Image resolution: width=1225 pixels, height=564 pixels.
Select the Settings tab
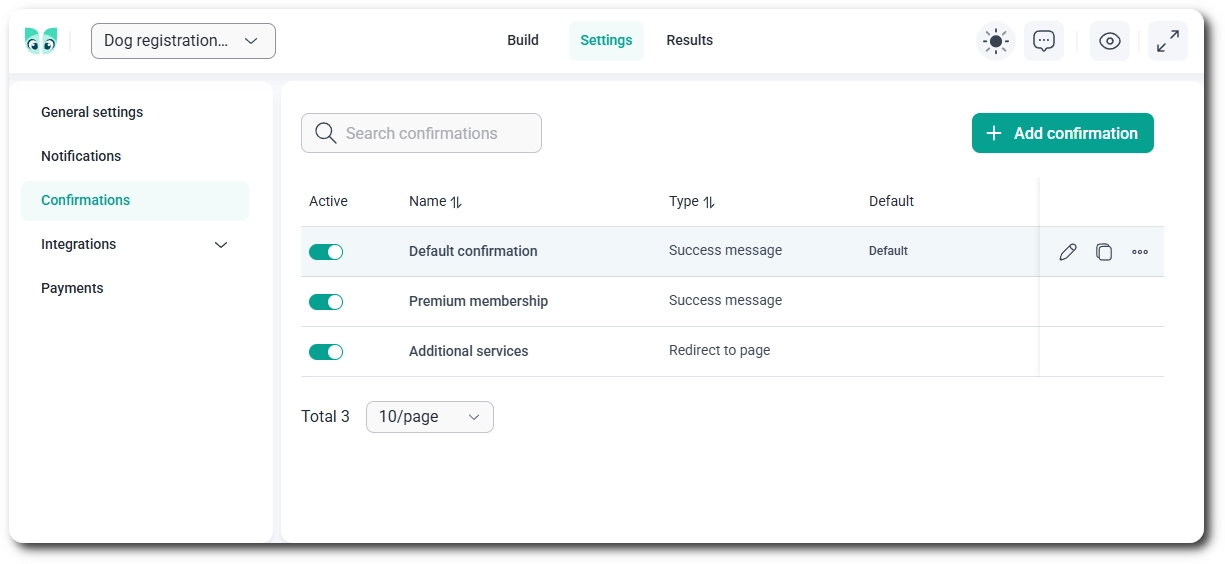point(606,41)
